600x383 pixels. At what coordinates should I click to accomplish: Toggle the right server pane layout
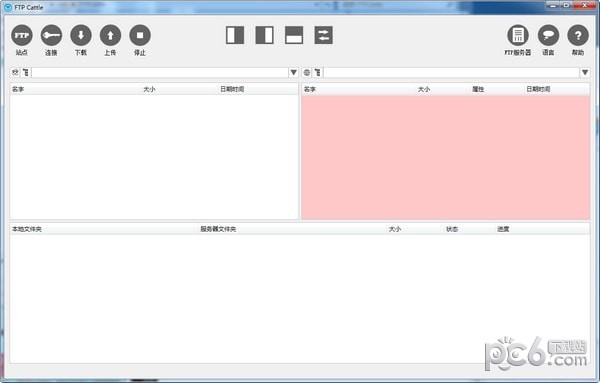[264, 35]
